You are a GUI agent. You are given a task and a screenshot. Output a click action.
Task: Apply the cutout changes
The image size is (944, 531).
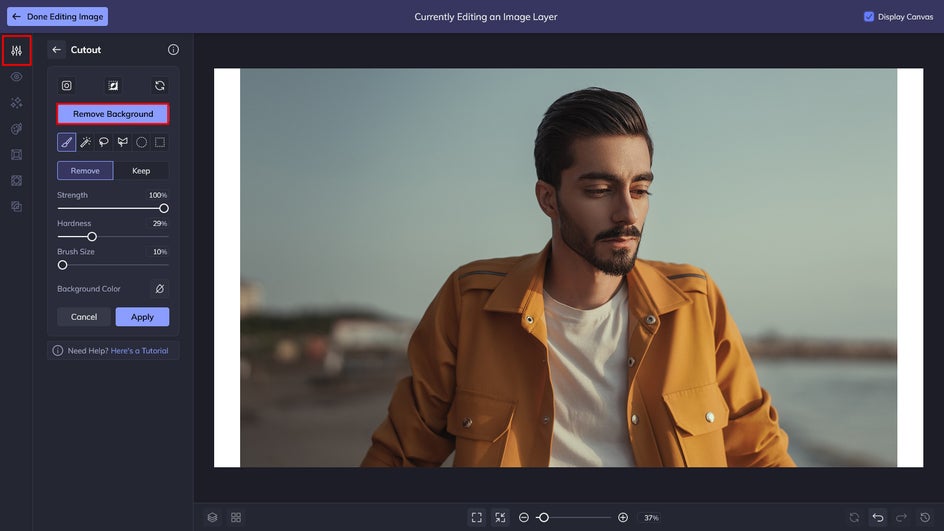142,317
